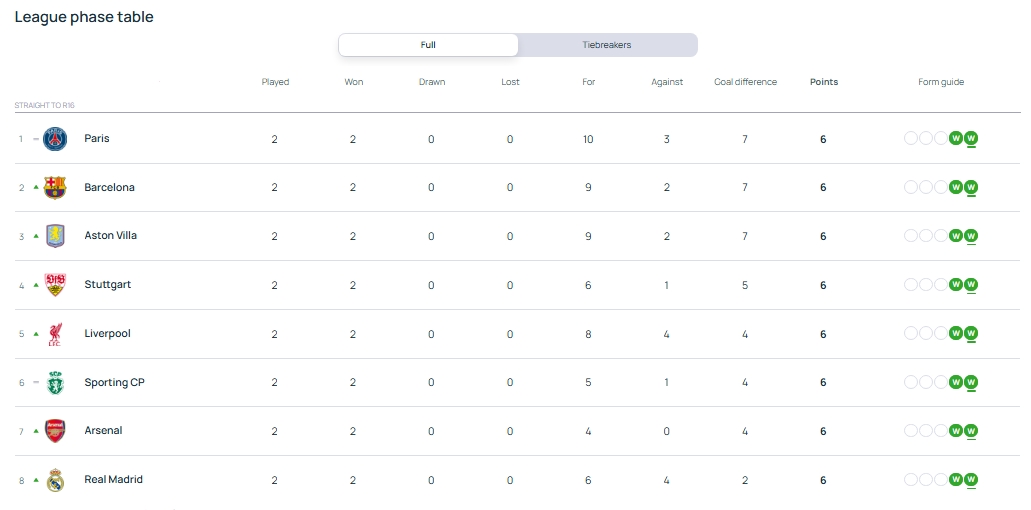The image size is (1031, 510).
Task: Open the Aston Villa team link
Action: [110, 235]
